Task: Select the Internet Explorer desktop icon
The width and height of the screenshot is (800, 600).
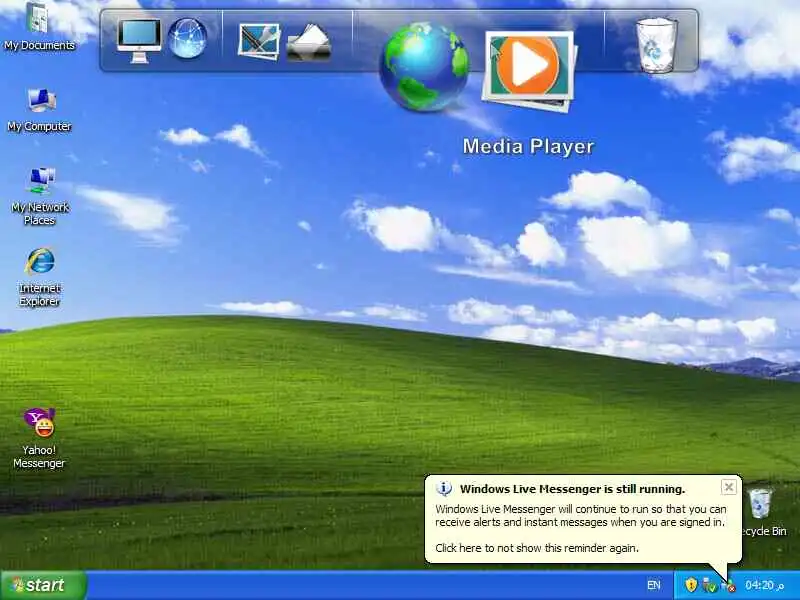Action: [39, 278]
